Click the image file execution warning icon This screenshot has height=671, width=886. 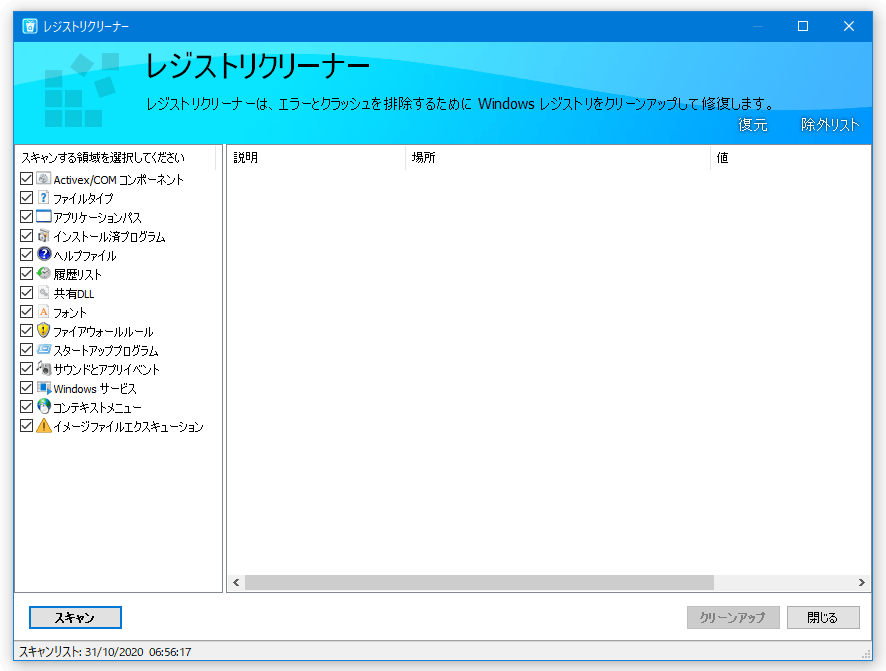(x=44, y=425)
